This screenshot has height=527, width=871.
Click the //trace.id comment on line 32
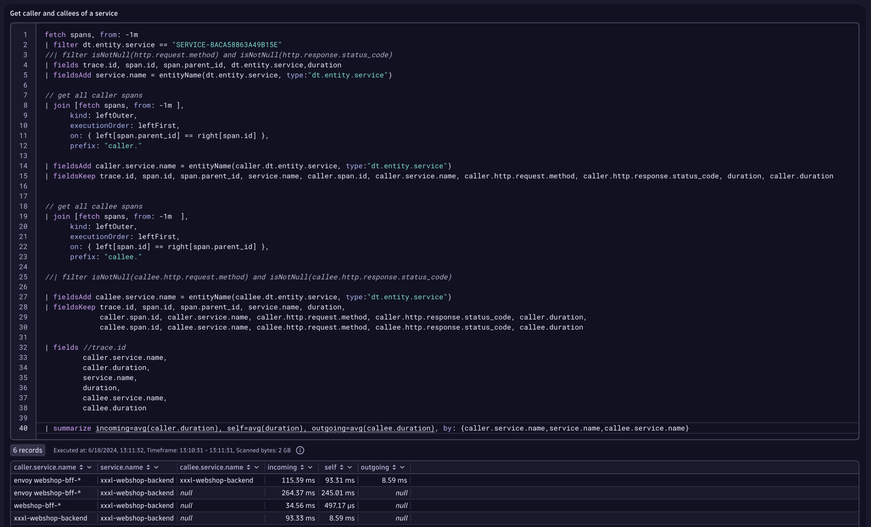click(x=104, y=348)
